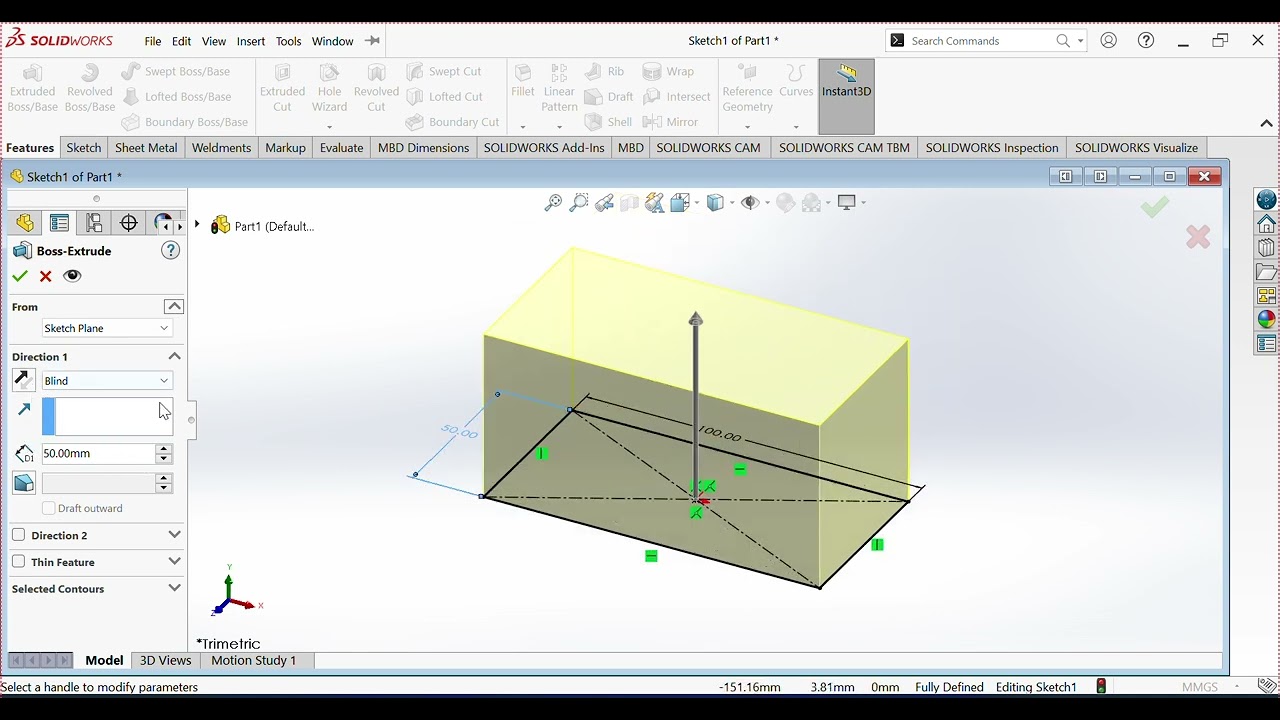
Task: Open Custom Properties task pane icon
Action: click(1266, 344)
